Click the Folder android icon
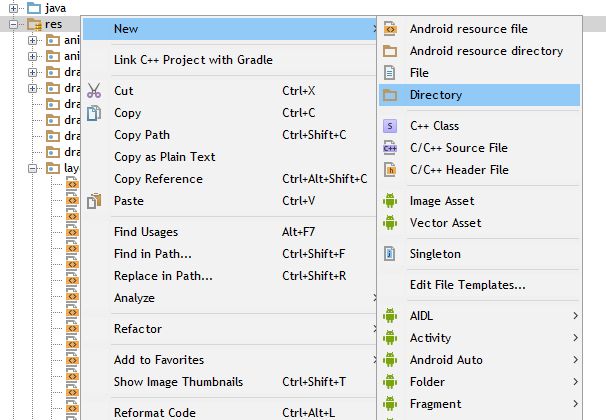 [x=390, y=382]
